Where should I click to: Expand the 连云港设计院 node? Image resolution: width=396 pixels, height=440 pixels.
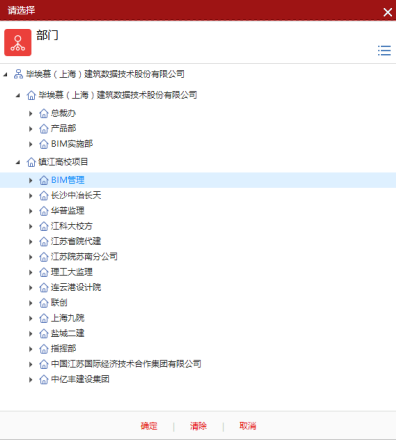31,288
